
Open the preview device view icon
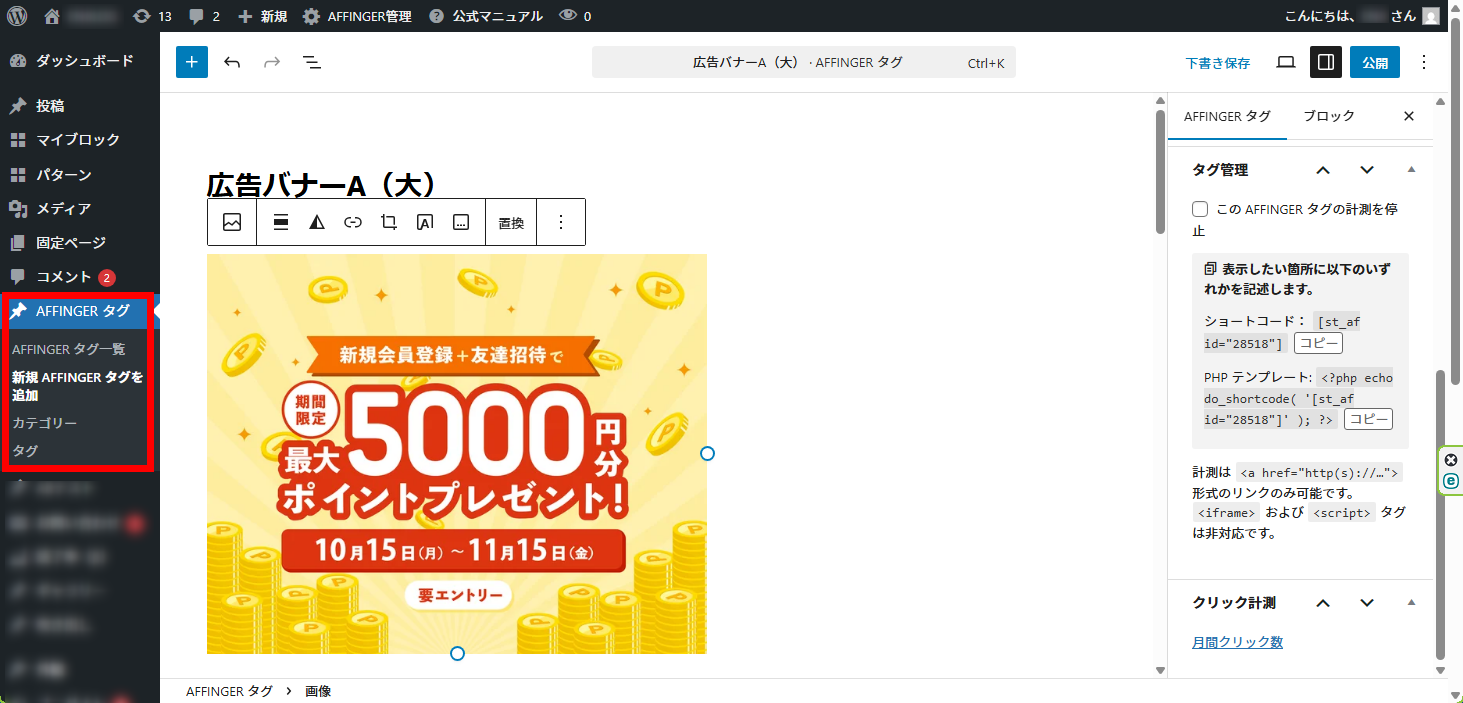coord(1286,62)
